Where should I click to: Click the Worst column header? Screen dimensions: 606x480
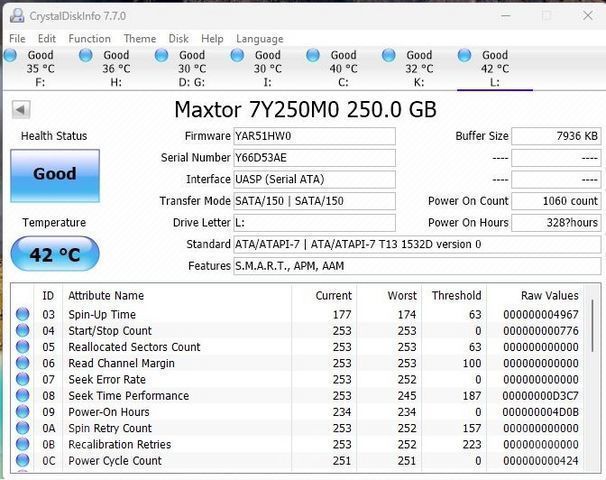click(402, 296)
